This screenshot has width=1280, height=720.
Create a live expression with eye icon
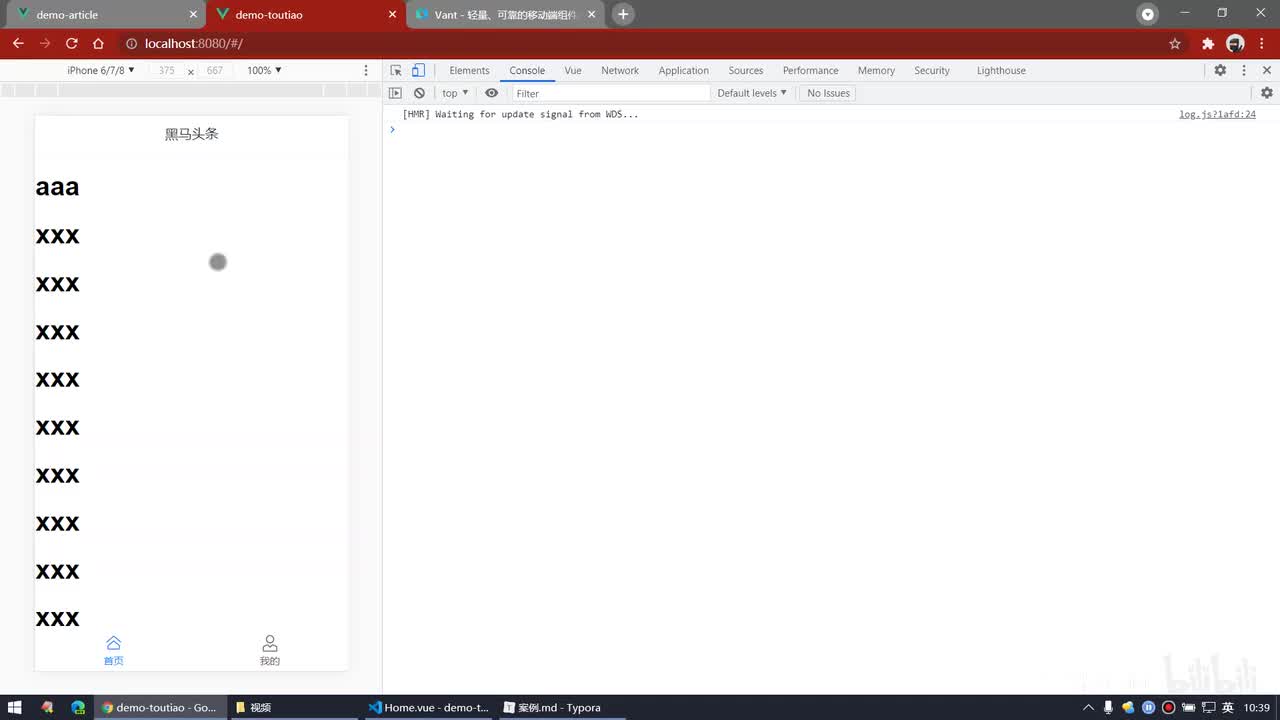point(491,93)
